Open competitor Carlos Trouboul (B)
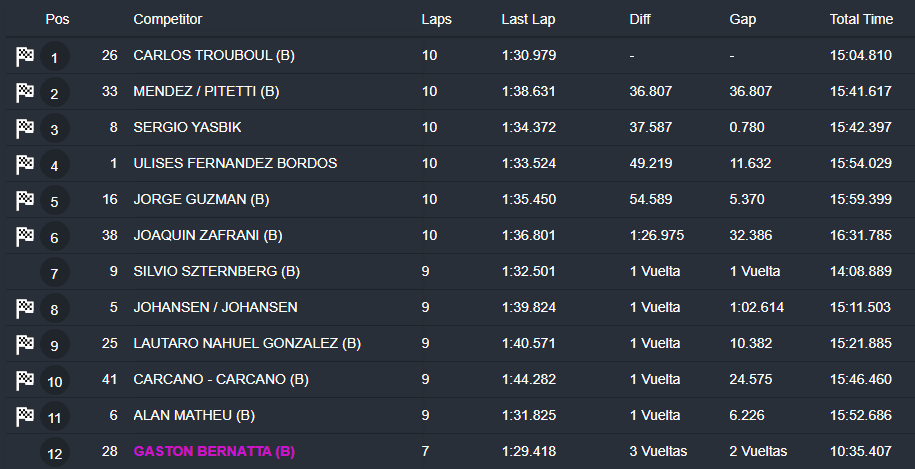Screen dimensions: 915x469 click(x=213, y=56)
